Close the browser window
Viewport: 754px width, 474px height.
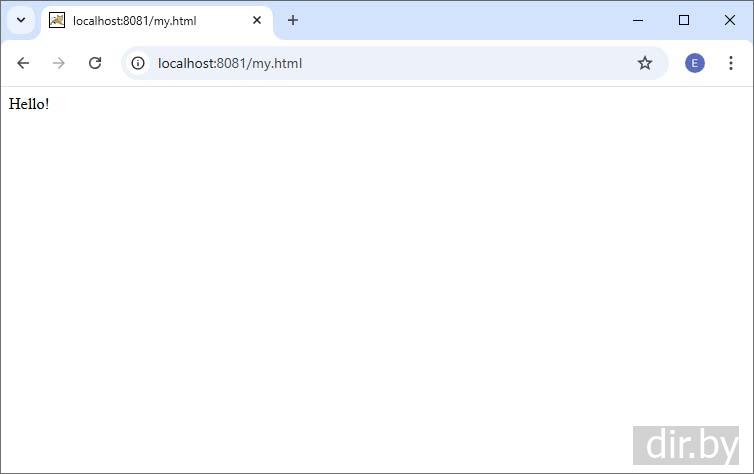(x=729, y=20)
